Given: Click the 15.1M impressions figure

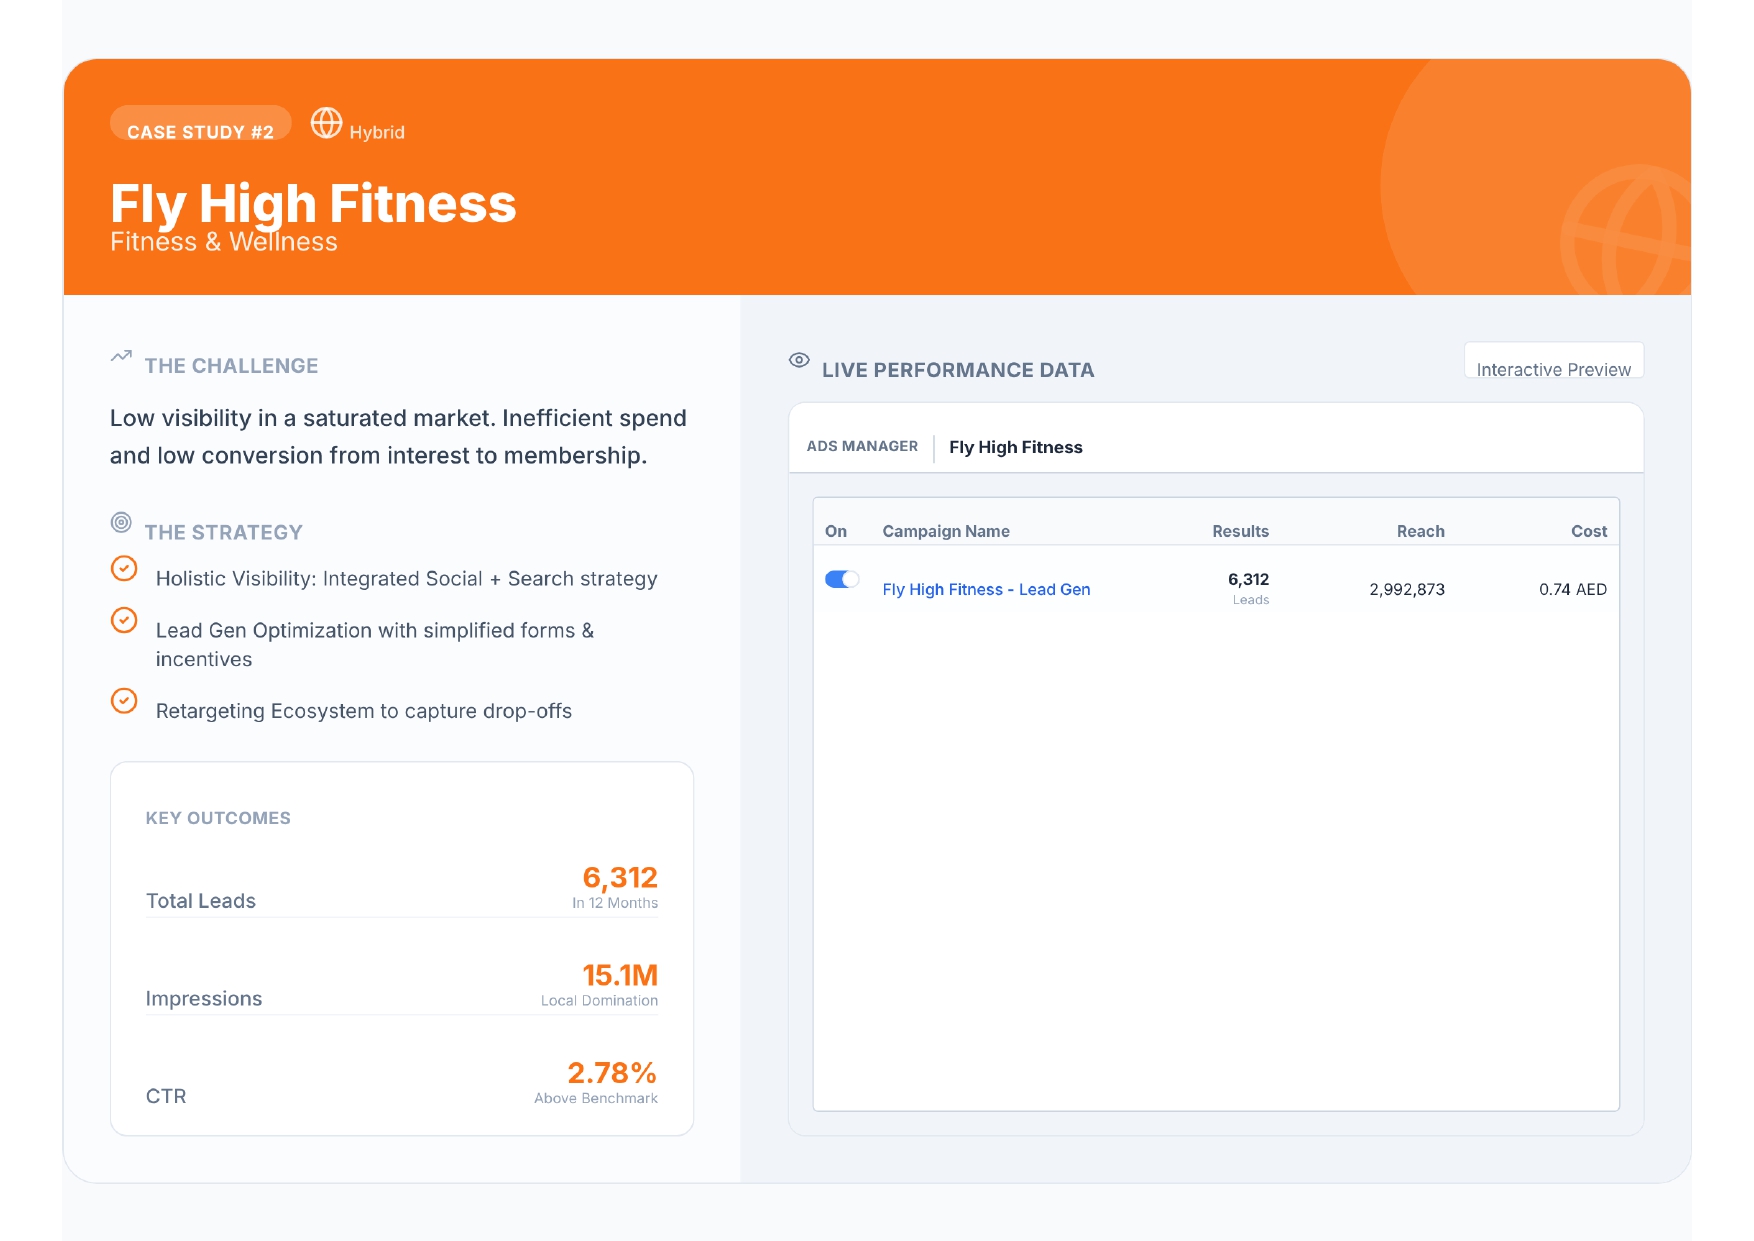Looking at the screenshot, I should [x=620, y=975].
